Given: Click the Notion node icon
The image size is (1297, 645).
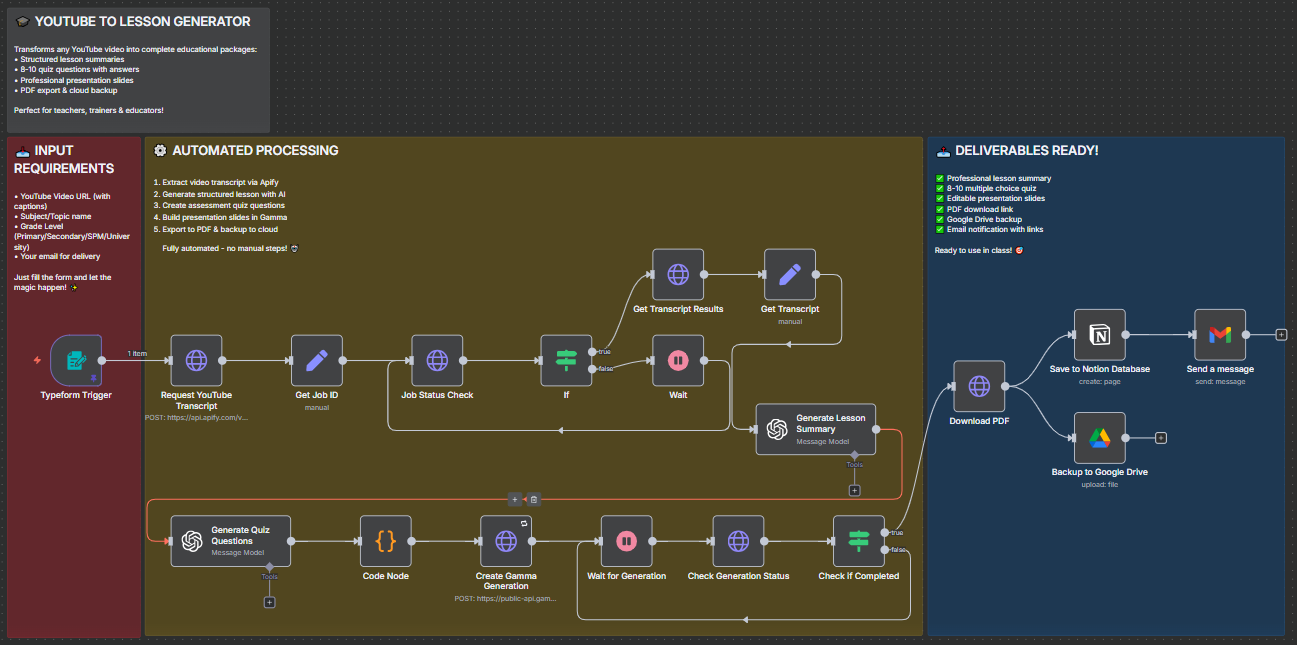Looking at the screenshot, I should click(1100, 335).
